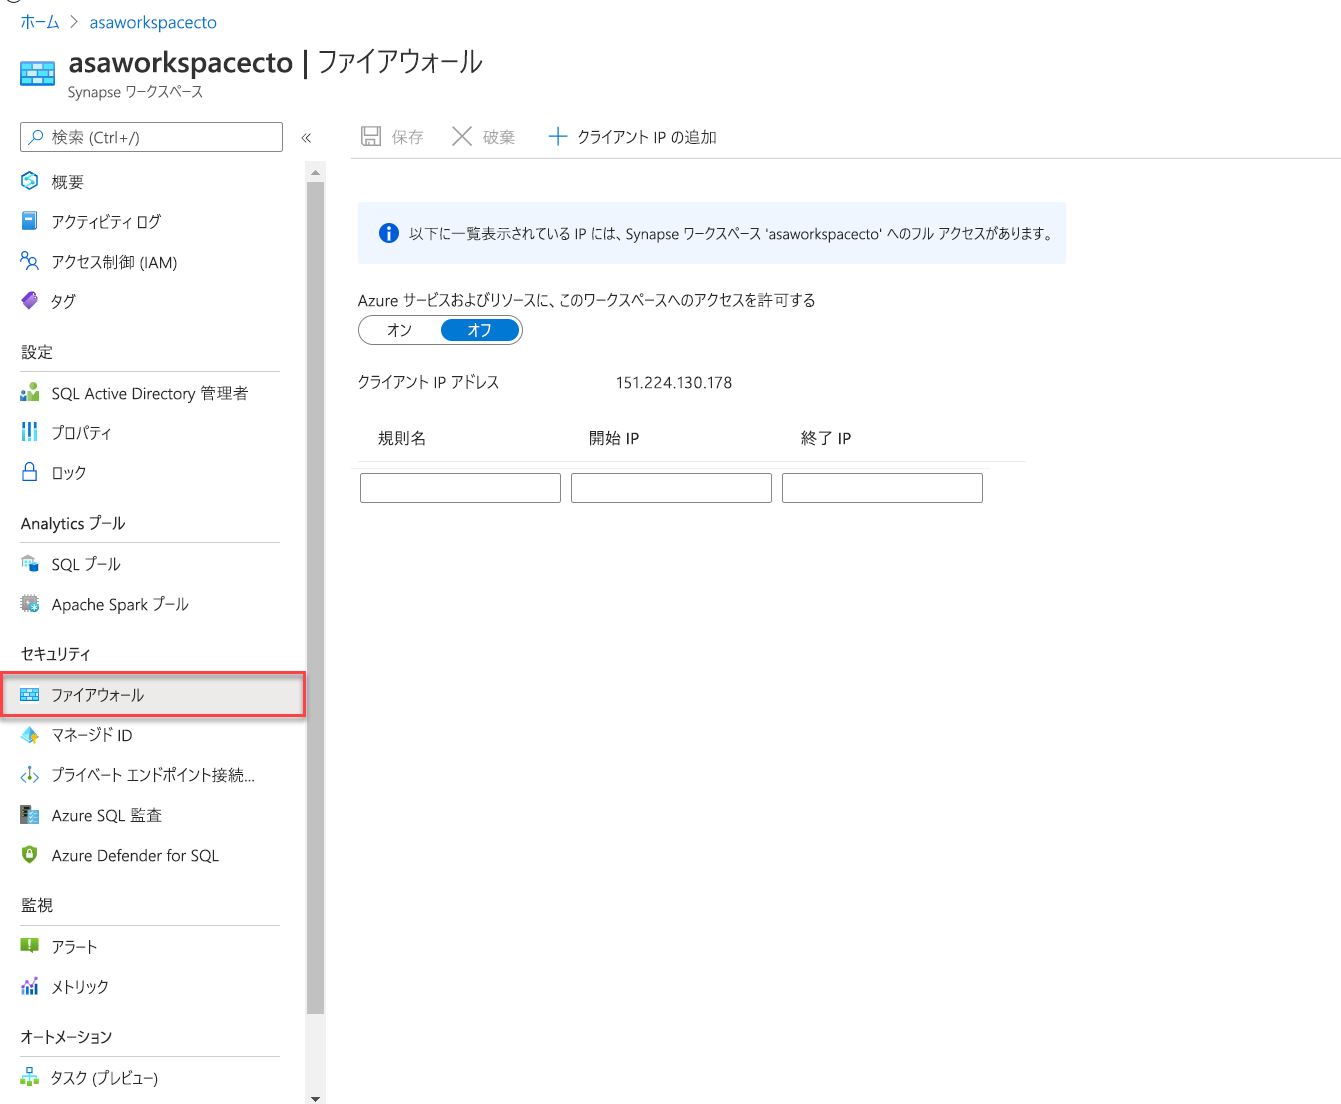Click the 終了 IP column header

point(826,438)
